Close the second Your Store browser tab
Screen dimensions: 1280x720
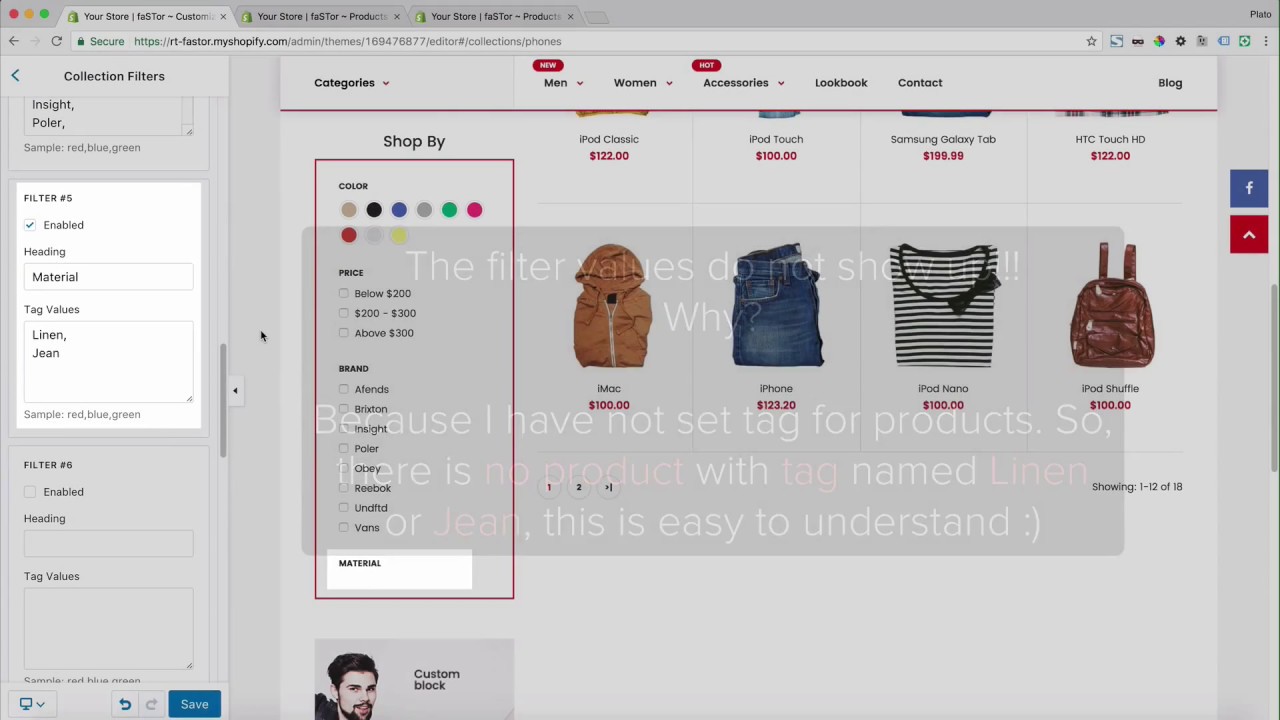[x=397, y=16]
